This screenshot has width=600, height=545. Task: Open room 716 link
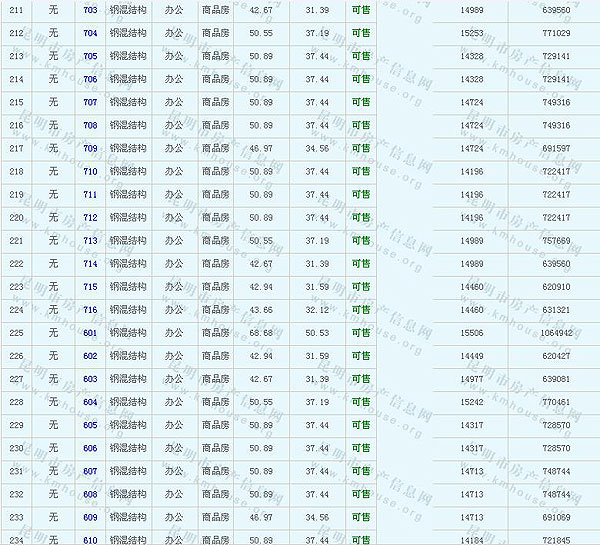[90, 309]
